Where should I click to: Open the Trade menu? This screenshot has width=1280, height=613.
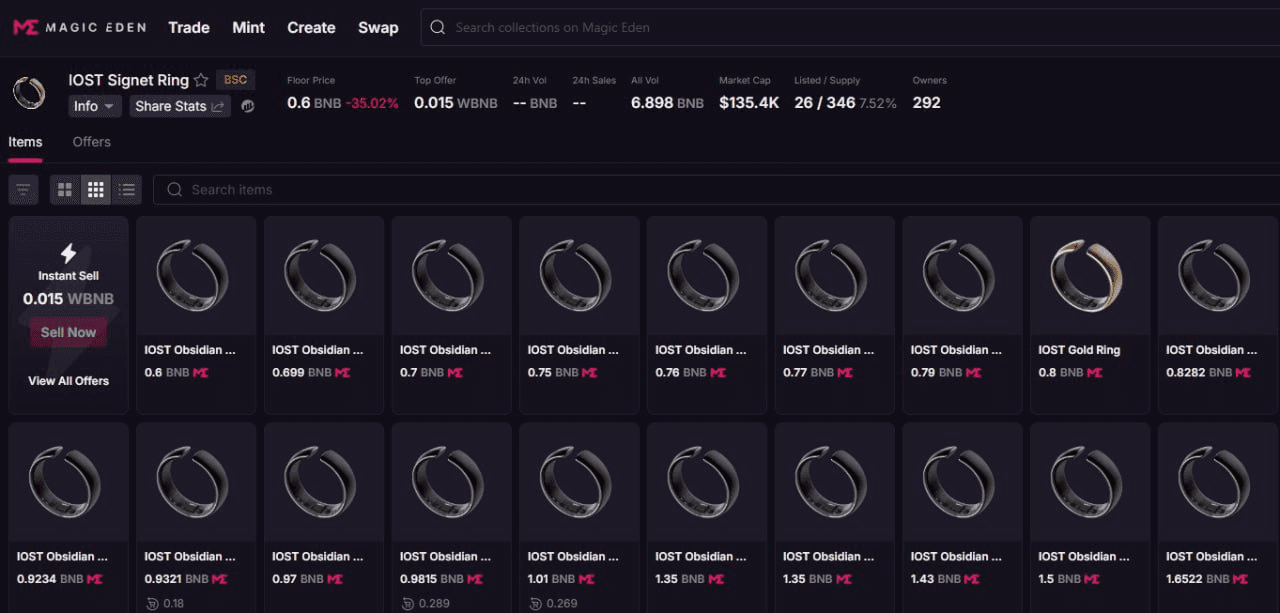tap(189, 27)
